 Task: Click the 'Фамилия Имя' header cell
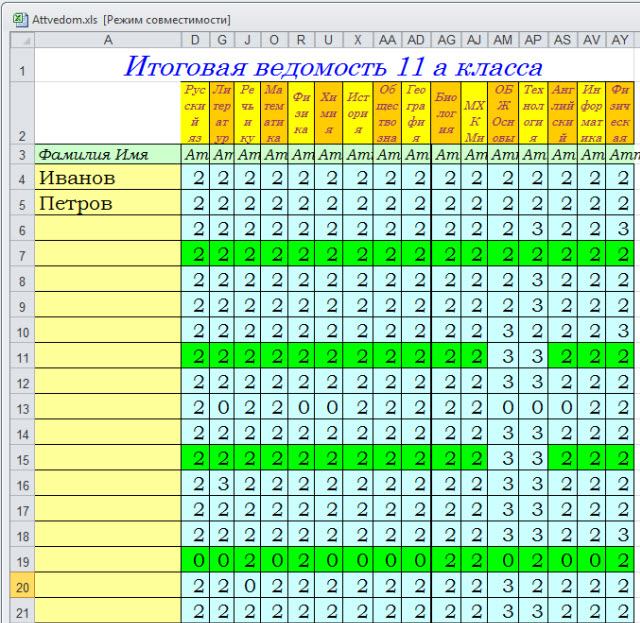tap(108, 155)
